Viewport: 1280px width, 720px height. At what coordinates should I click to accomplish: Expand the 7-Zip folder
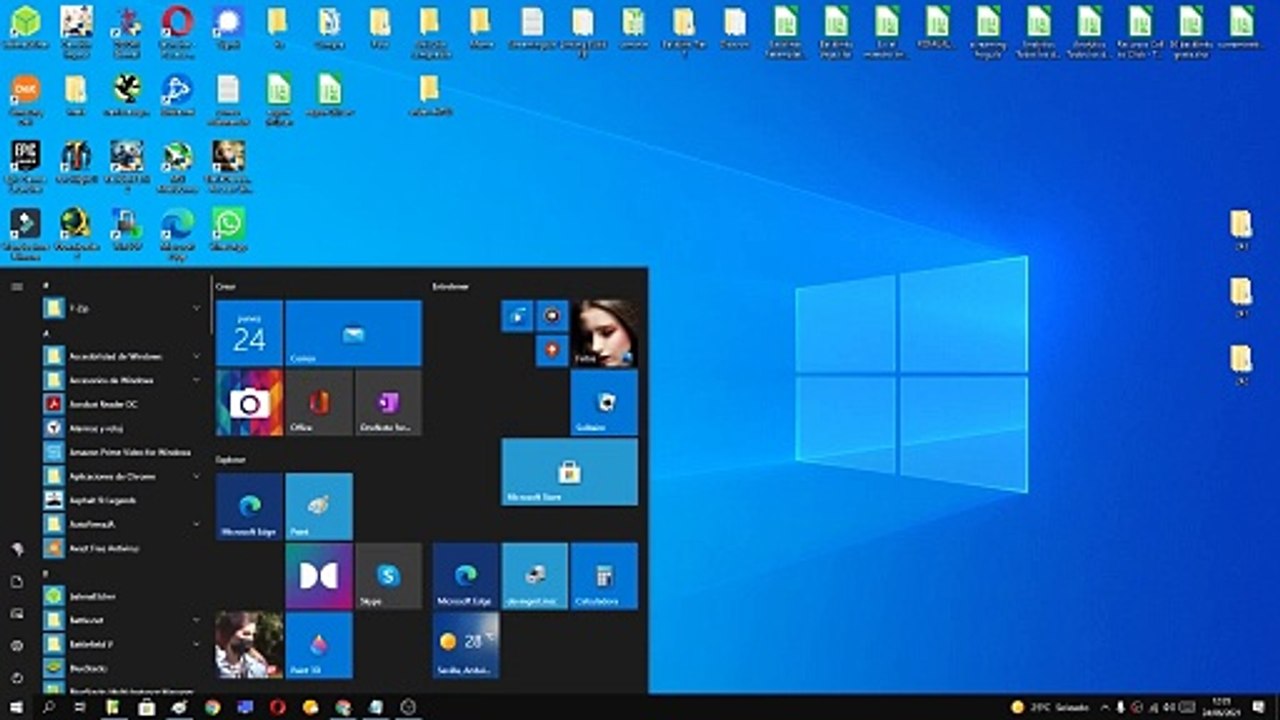[124, 308]
